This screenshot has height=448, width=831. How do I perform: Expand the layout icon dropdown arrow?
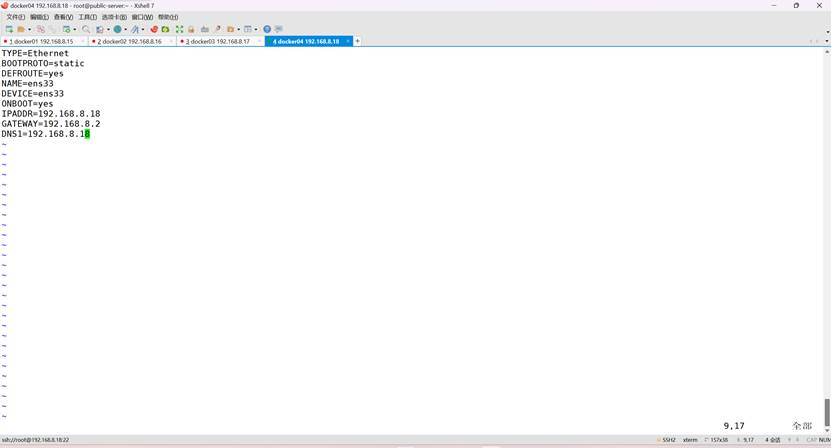(x=256, y=29)
